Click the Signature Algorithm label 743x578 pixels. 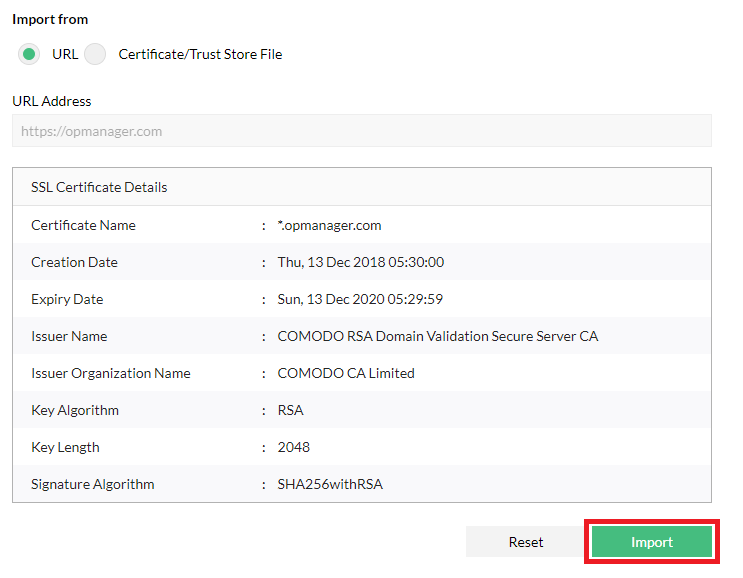click(93, 484)
